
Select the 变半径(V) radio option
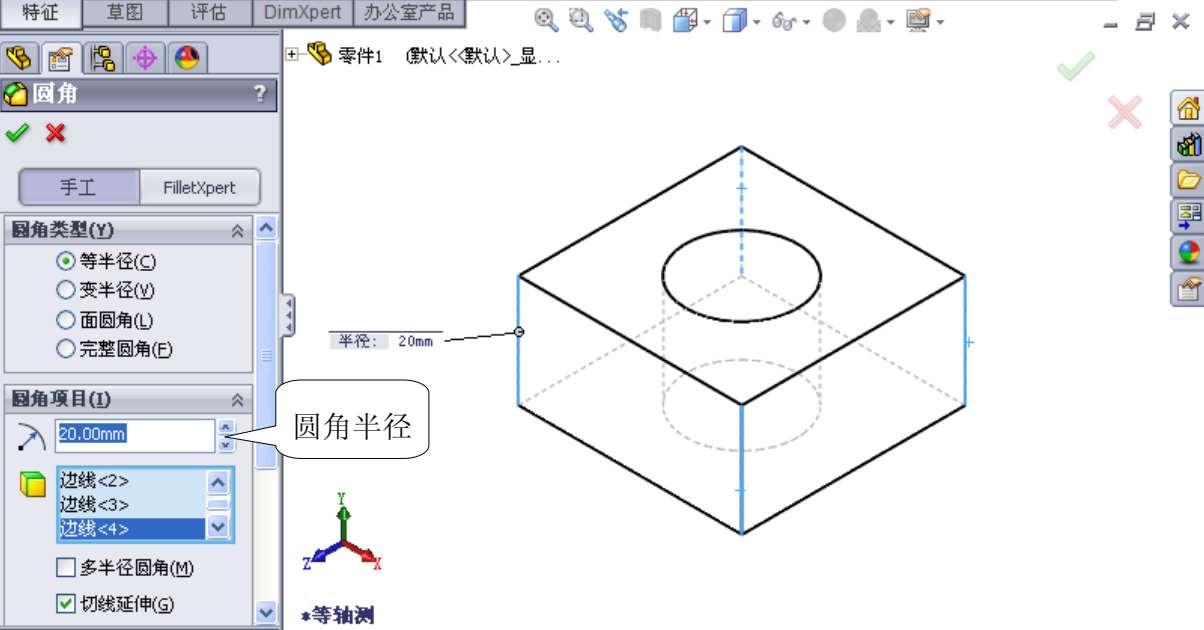[x=66, y=291]
